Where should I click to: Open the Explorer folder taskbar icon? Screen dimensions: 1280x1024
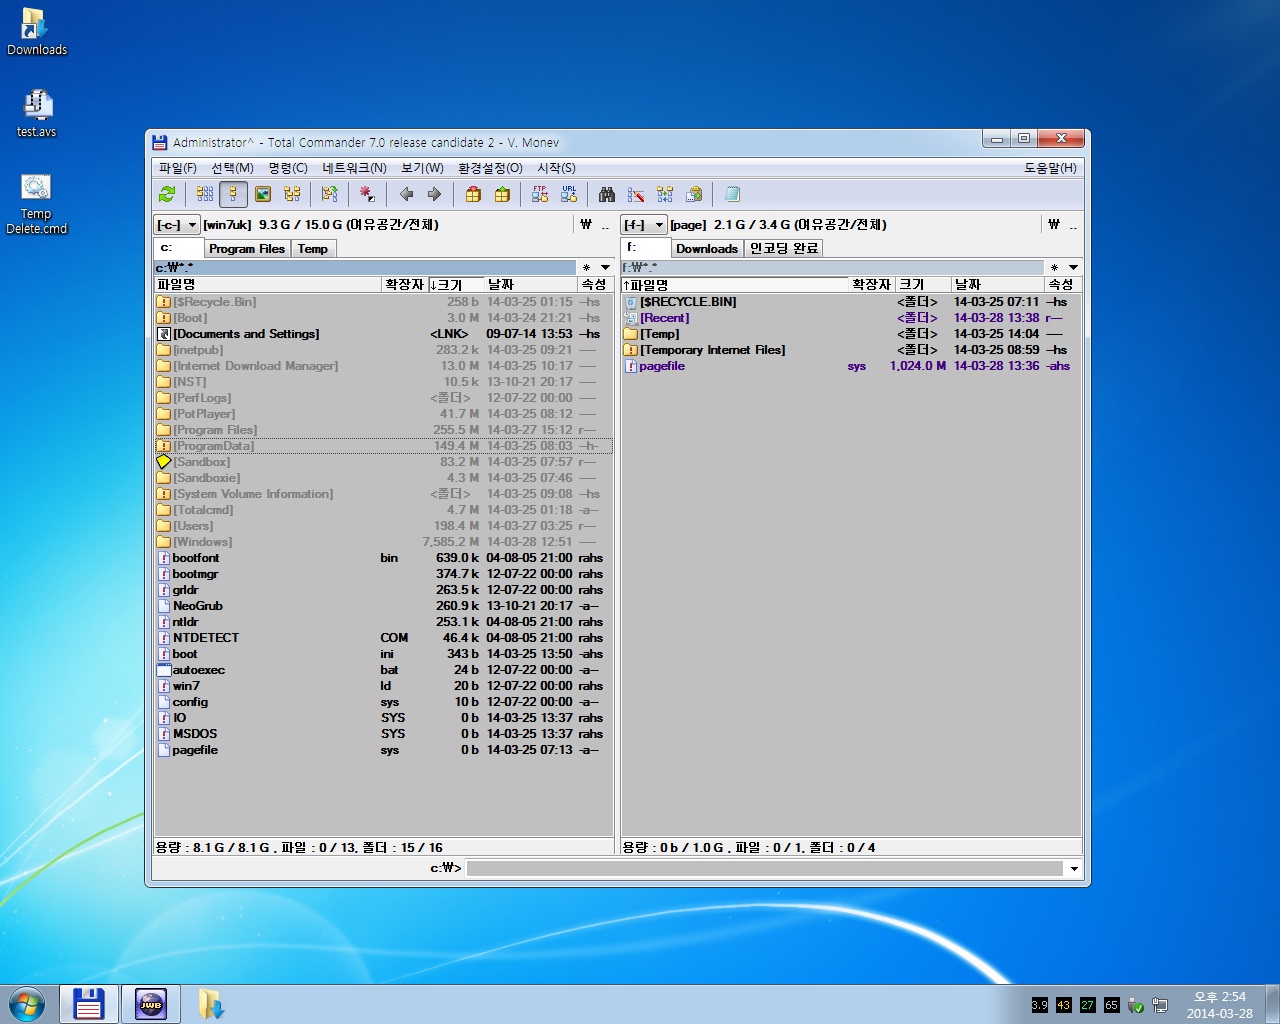coord(211,1004)
